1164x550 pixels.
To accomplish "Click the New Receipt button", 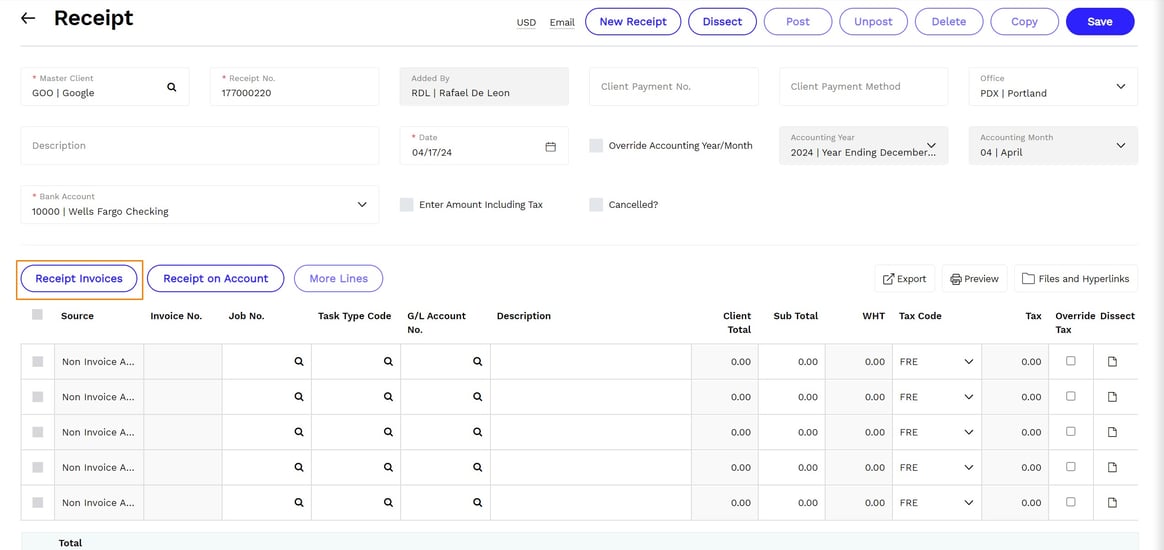I will [632, 22].
